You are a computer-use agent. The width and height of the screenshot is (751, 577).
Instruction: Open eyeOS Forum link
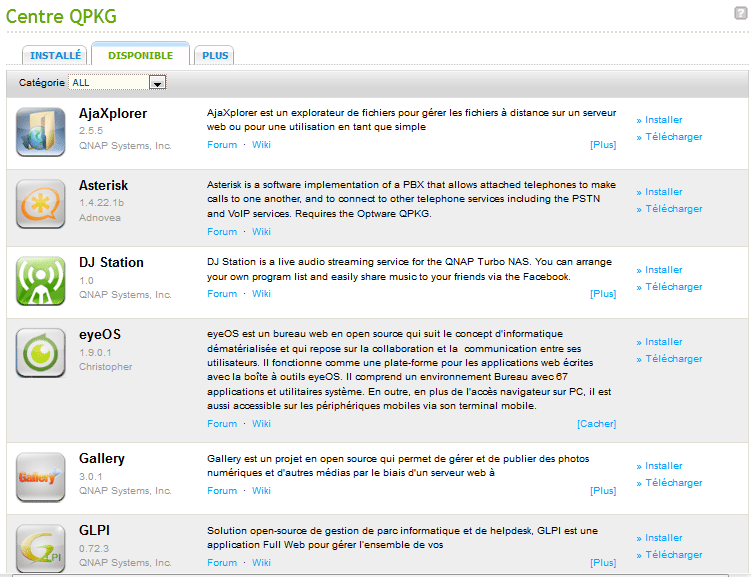pyautogui.click(x=222, y=424)
